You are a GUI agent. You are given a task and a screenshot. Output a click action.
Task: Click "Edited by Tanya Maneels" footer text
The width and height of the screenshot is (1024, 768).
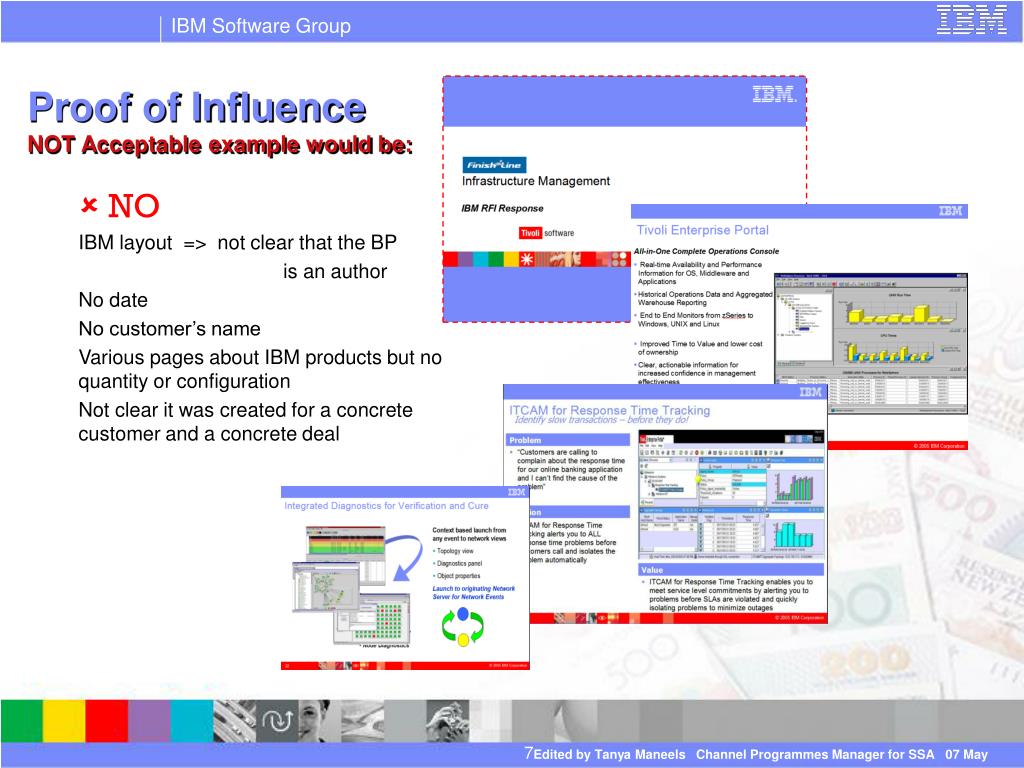coord(609,754)
